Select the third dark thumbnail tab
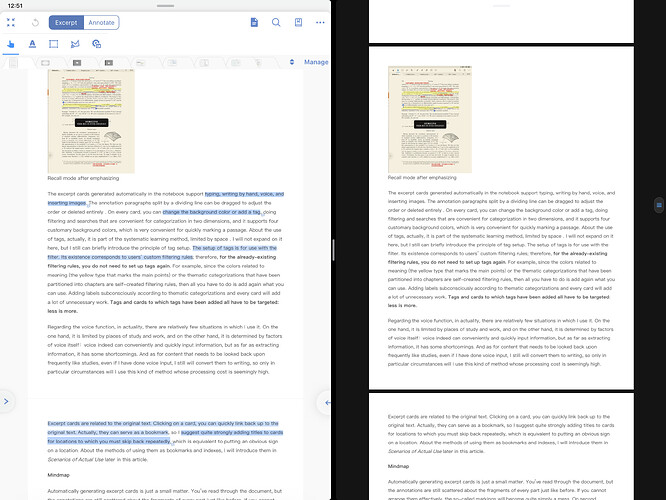 [x=77, y=63]
